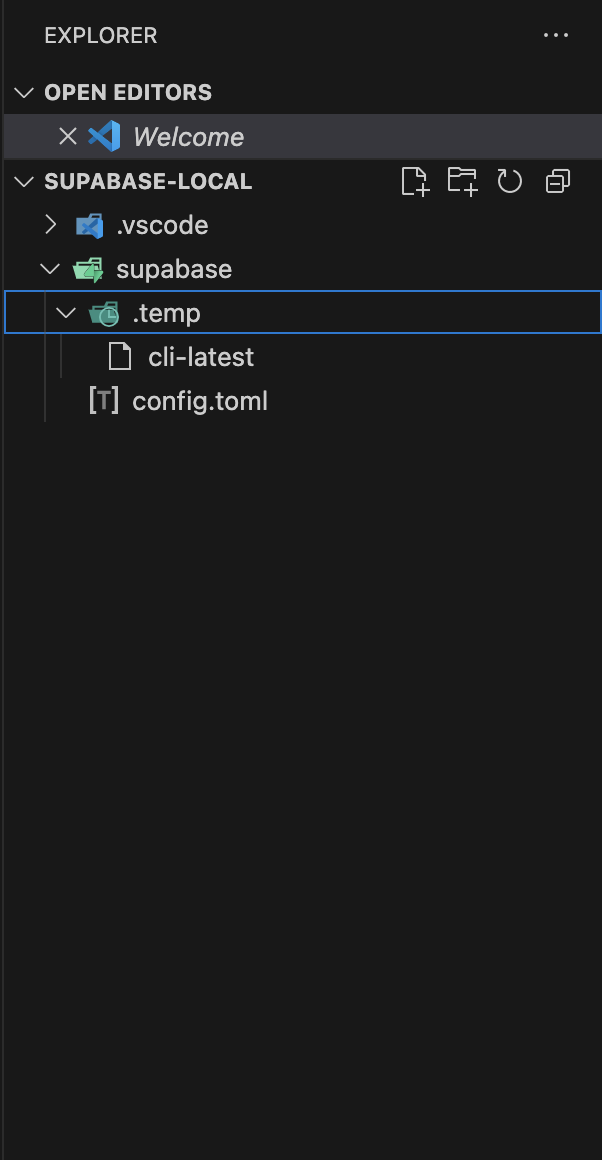Collapse the supabase folder chevron
The width and height of the screenshot is (602, 1160).
pyautogui.click(x=50, y=270)
